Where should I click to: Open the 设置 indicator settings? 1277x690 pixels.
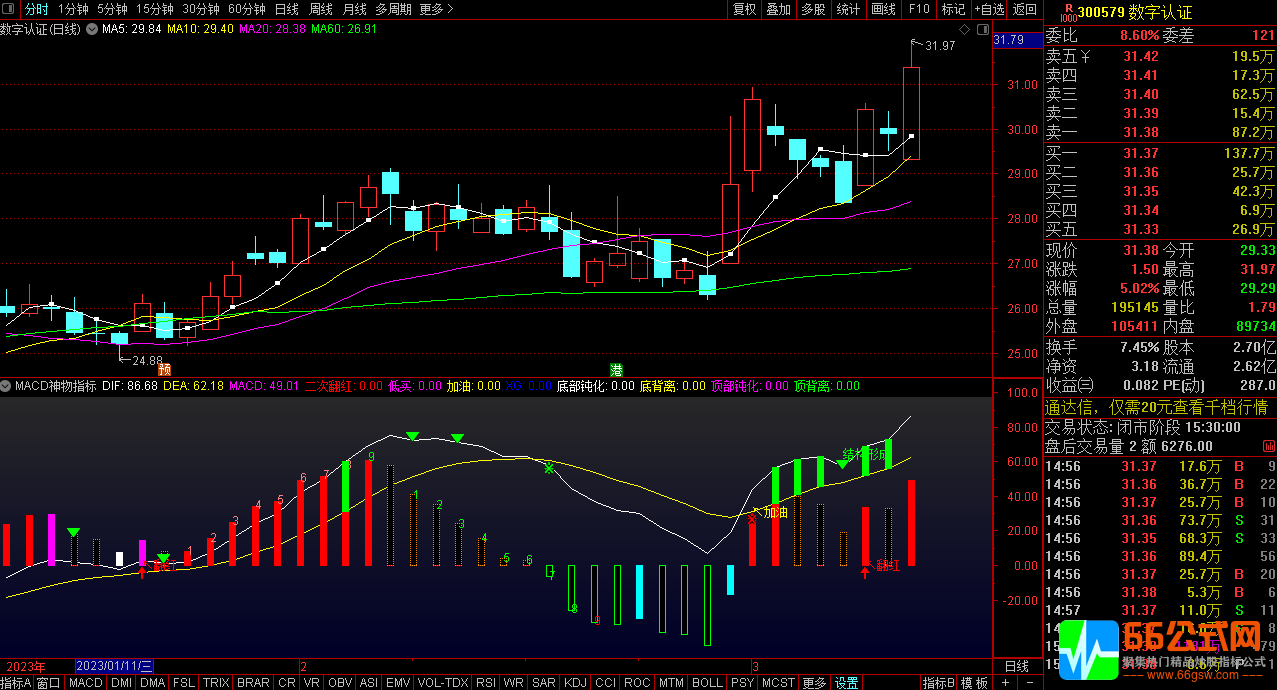(847, 683)
